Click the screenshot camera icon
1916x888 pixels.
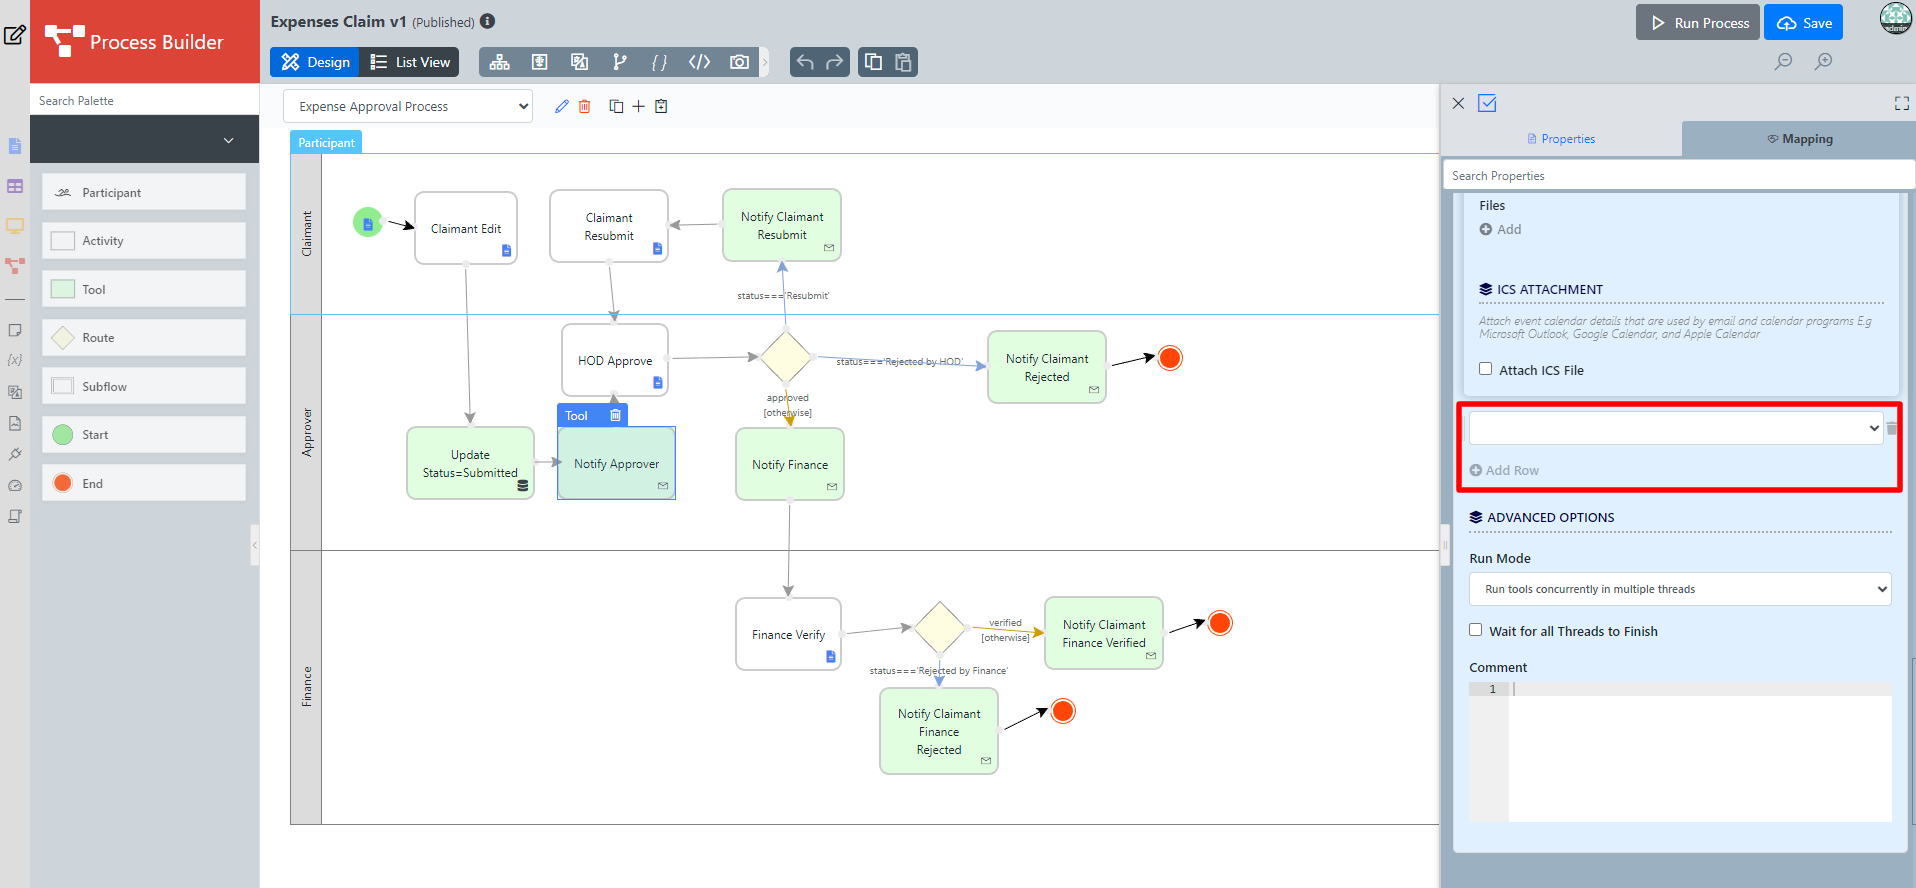(x=739, y=62)
